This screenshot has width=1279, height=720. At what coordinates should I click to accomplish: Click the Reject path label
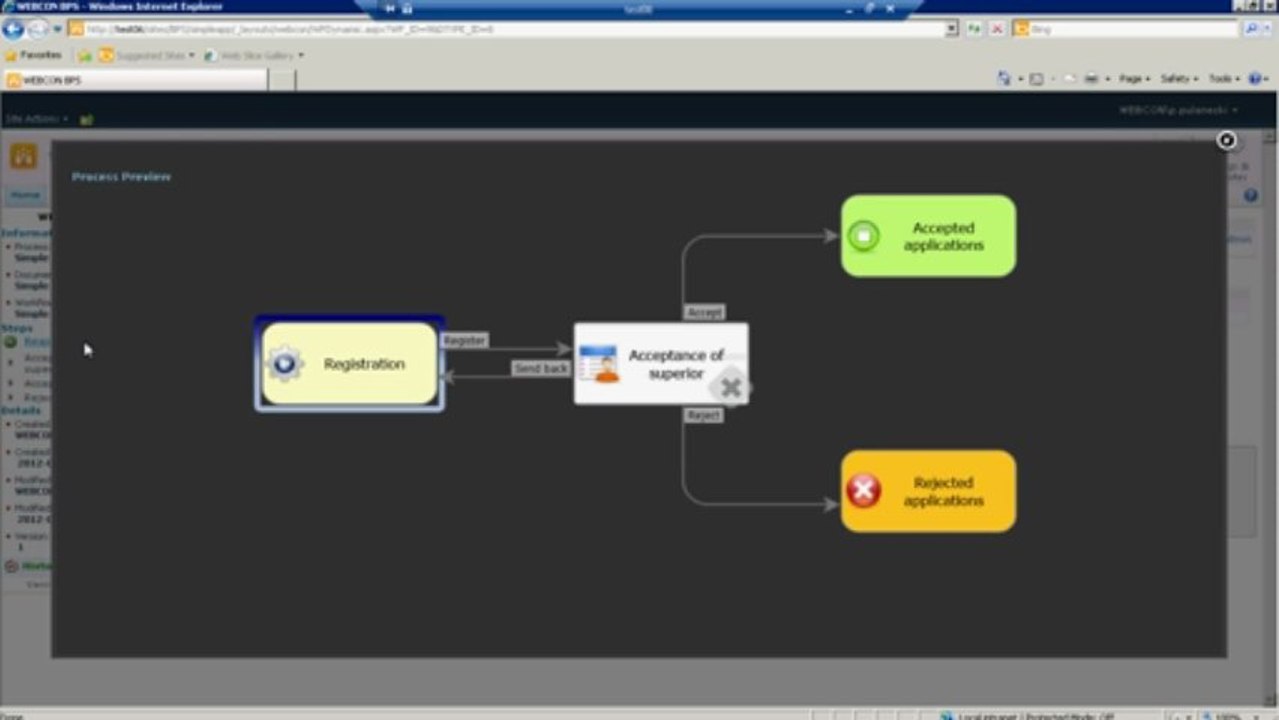703,415
